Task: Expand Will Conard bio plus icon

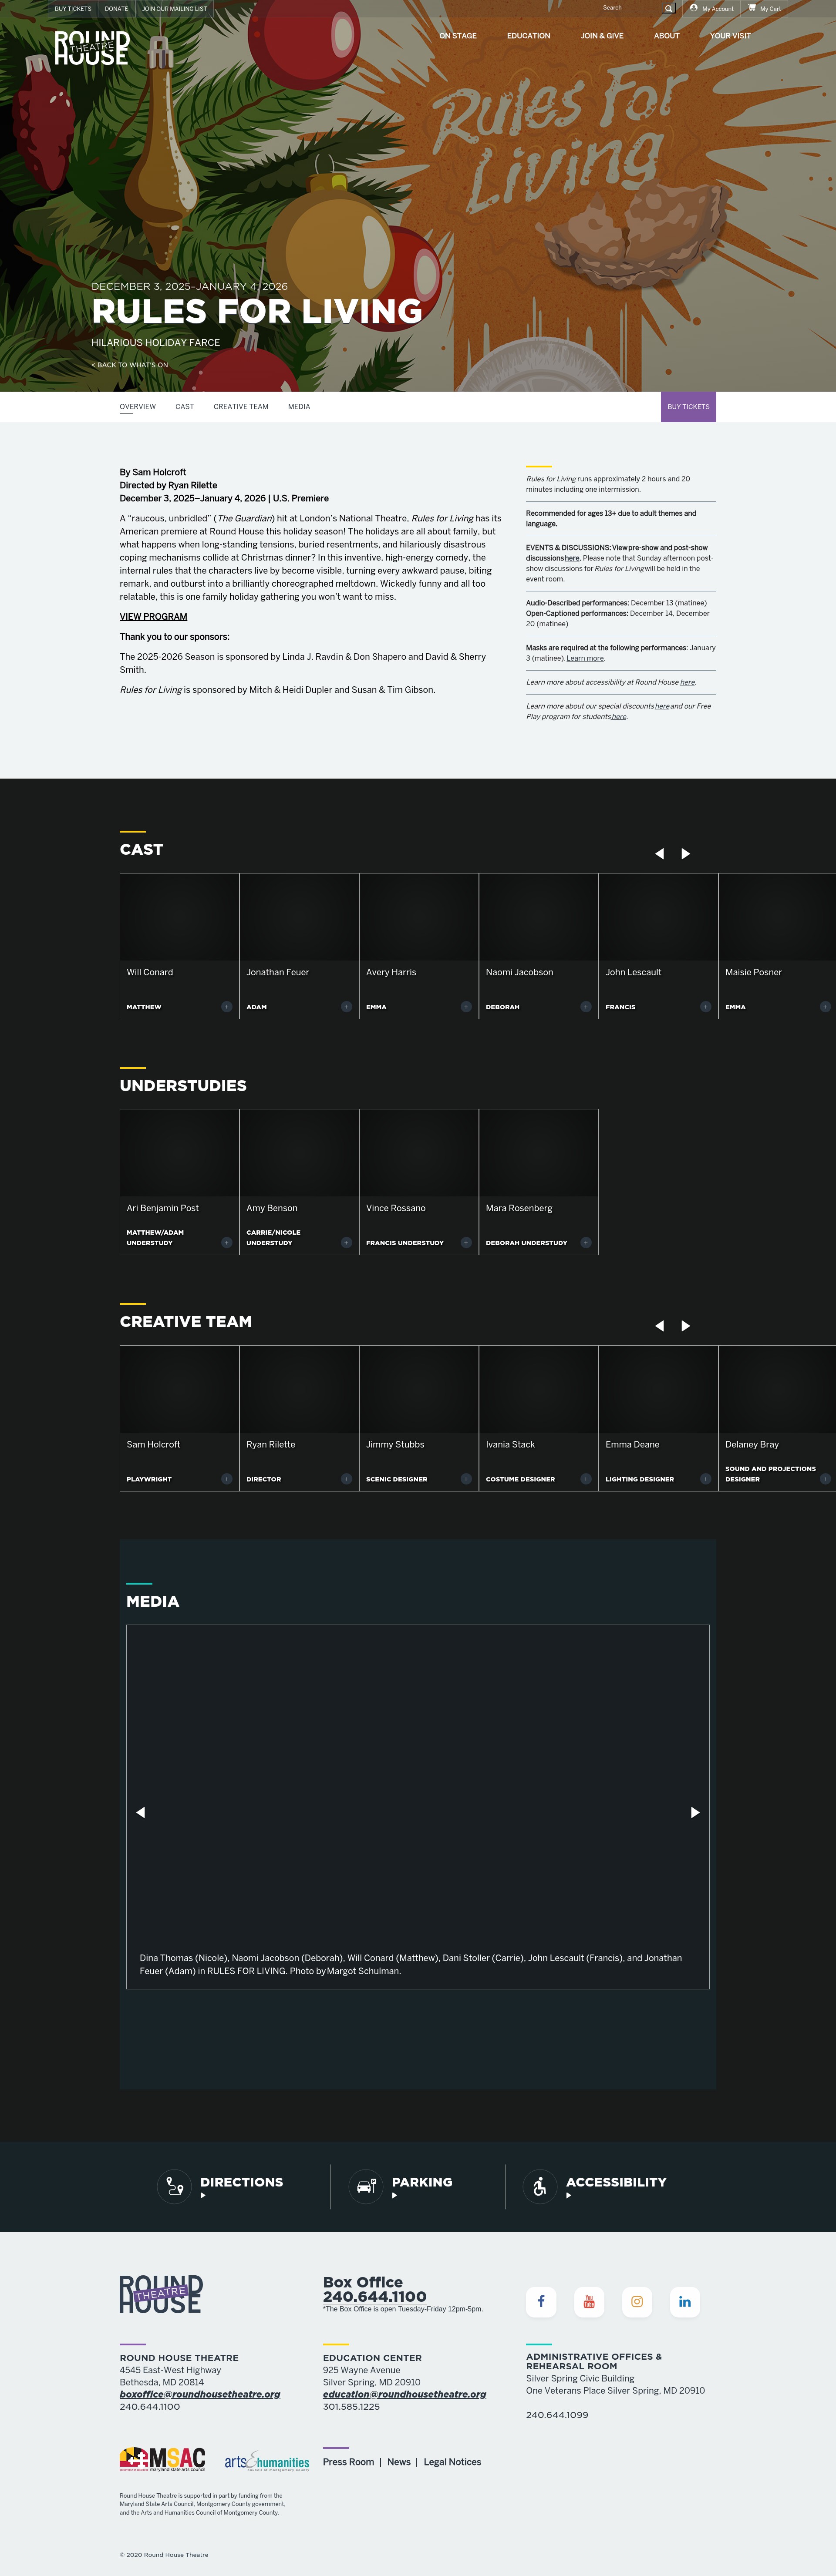Action: pos(227,1007)
